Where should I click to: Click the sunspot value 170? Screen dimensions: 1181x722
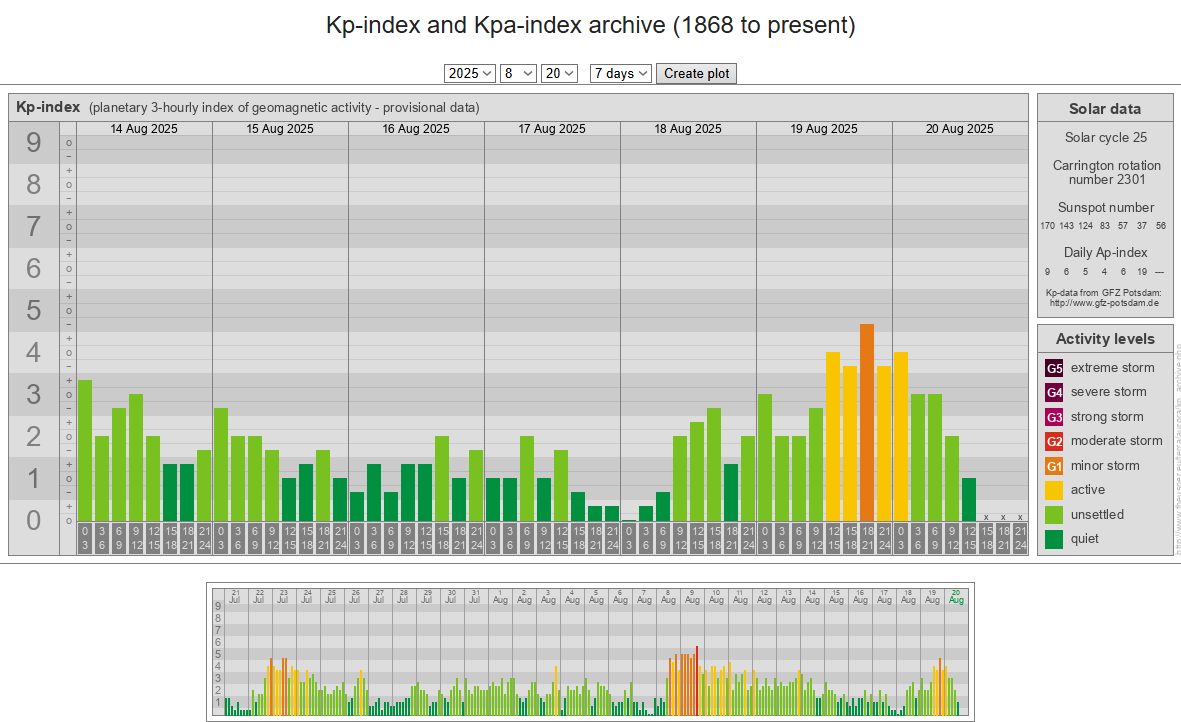point(1047,226)
